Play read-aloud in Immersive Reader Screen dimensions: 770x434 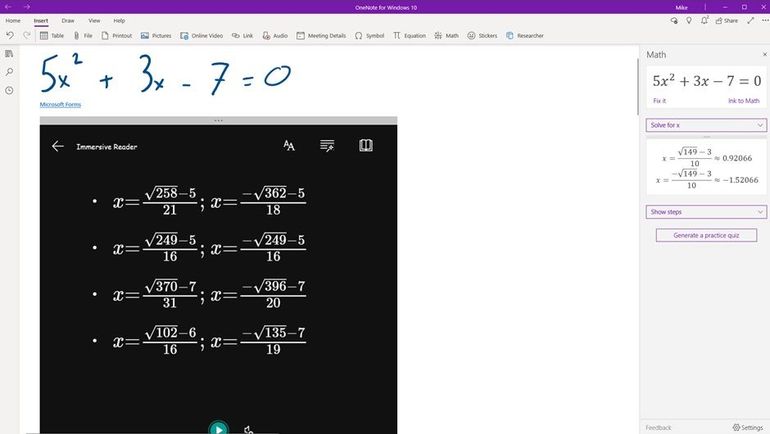pos(219,428)
